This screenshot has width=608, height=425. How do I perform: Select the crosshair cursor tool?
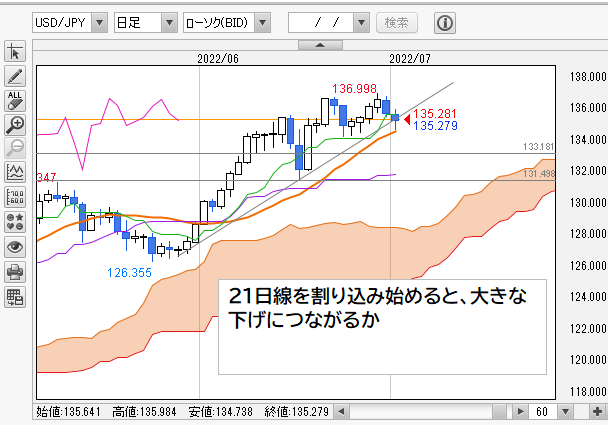[15, 52]
